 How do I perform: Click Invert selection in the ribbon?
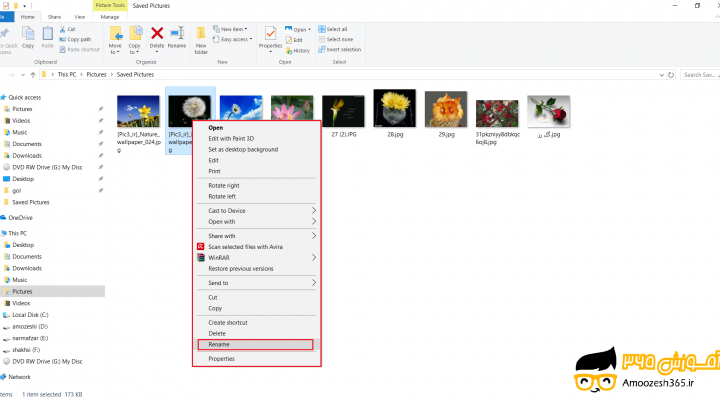339,50
